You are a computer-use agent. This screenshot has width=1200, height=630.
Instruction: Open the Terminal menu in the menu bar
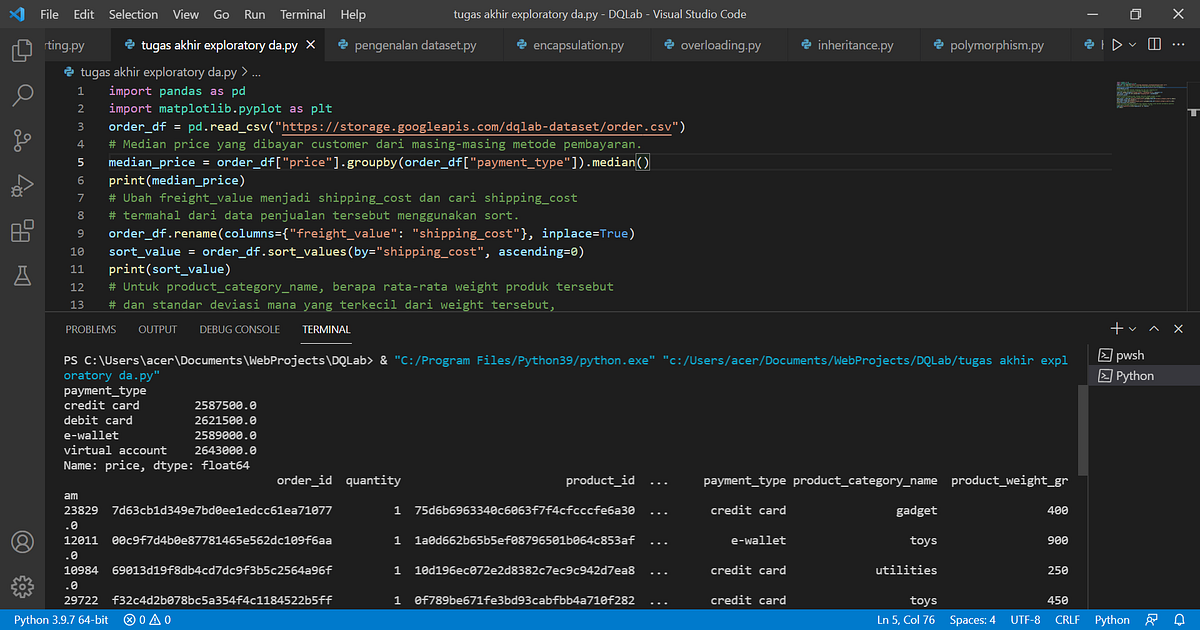point(302,14)
